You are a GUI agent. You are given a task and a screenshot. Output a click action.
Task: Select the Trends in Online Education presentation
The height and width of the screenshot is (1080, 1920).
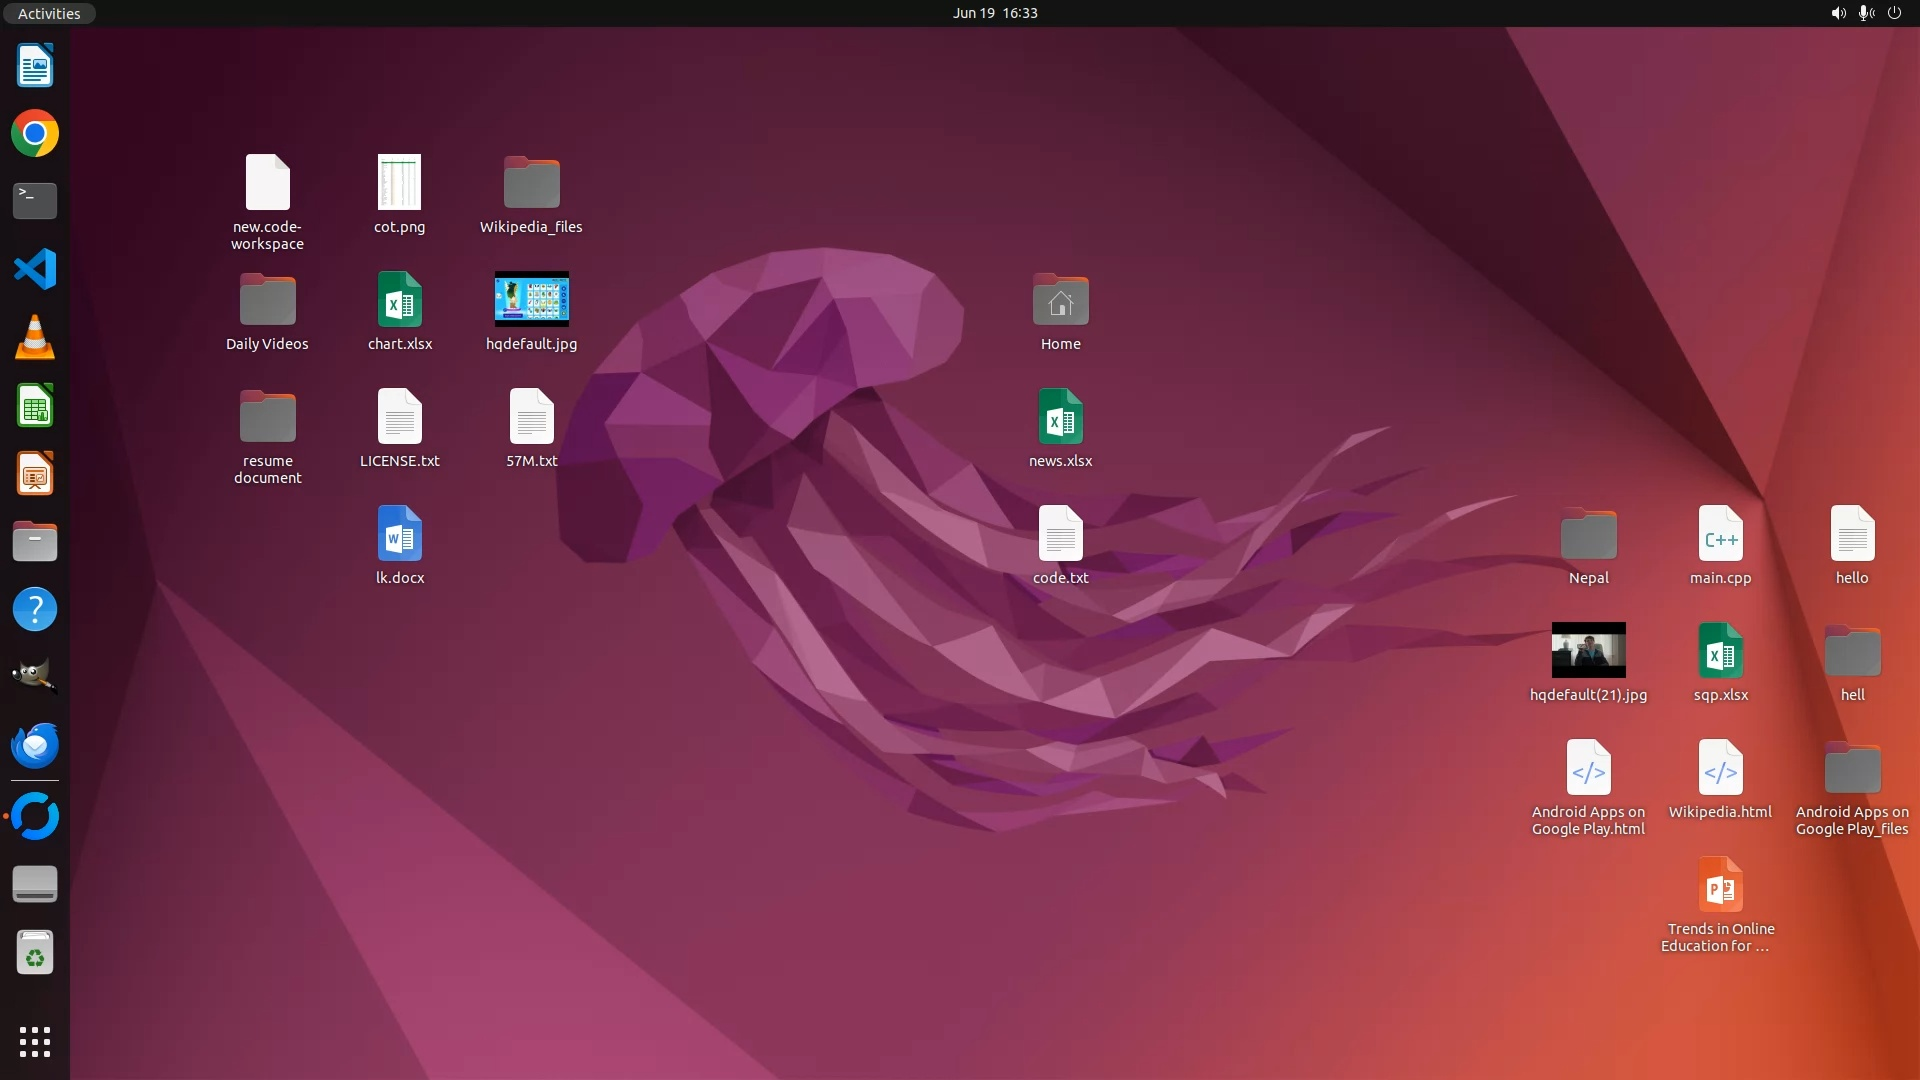[x=1720, y=886]
